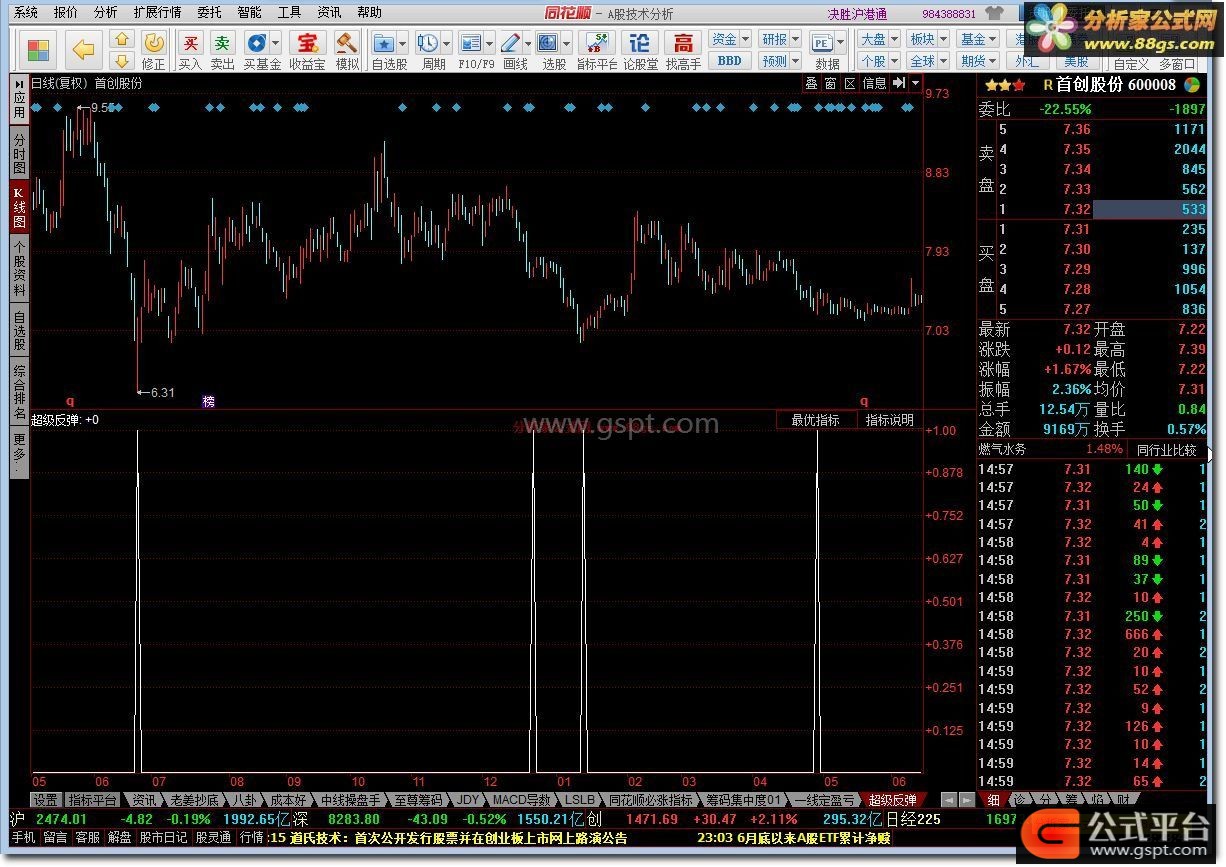Open the 买入 buy order icon
The width and height of the screenshot is (1226, 867).
(190, 50)
